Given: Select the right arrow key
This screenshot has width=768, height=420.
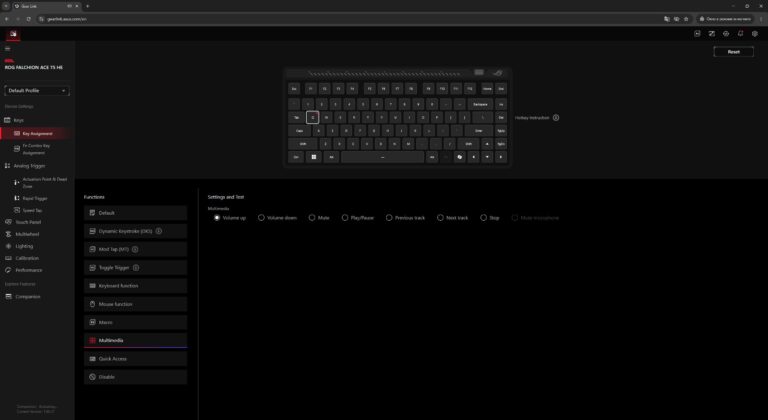Looking at the screenshot, I should (501, 157).
